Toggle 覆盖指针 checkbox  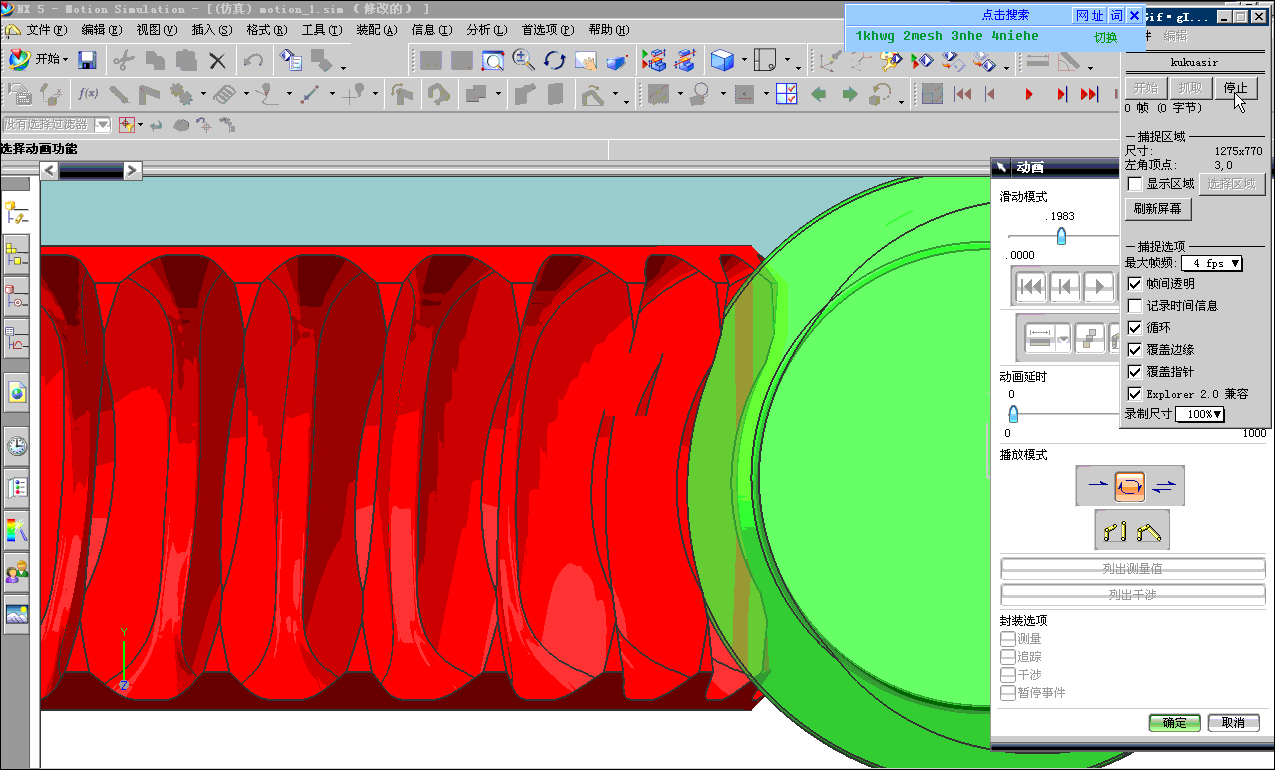click(x=1134, y=372)
